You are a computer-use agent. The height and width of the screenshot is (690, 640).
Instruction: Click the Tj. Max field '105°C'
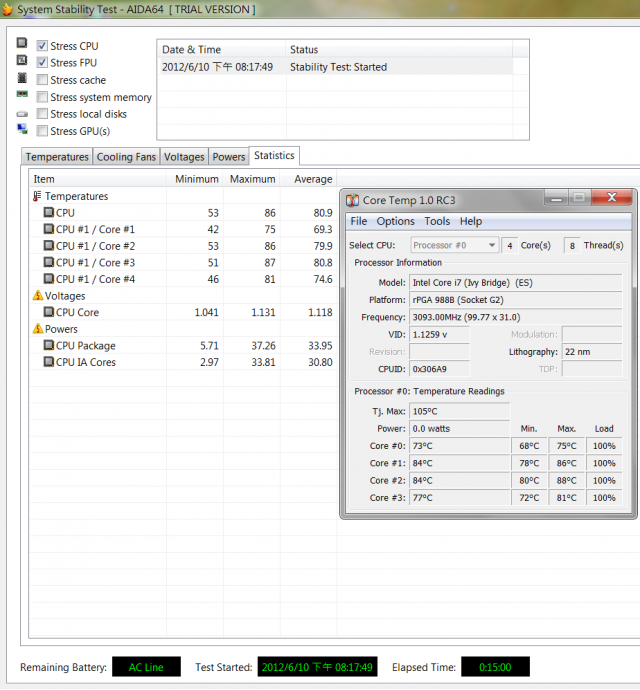pos(460,411)
